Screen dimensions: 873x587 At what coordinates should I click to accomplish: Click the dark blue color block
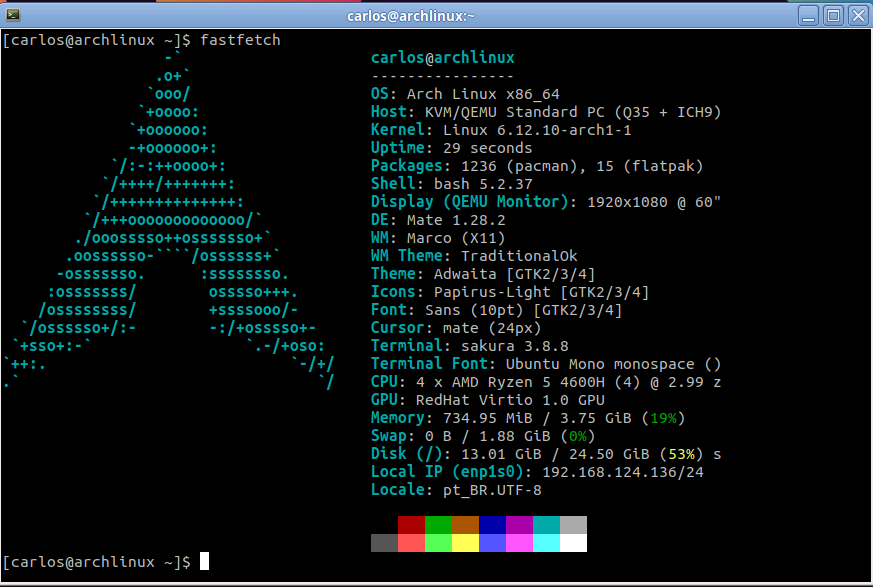click(492, 525)
